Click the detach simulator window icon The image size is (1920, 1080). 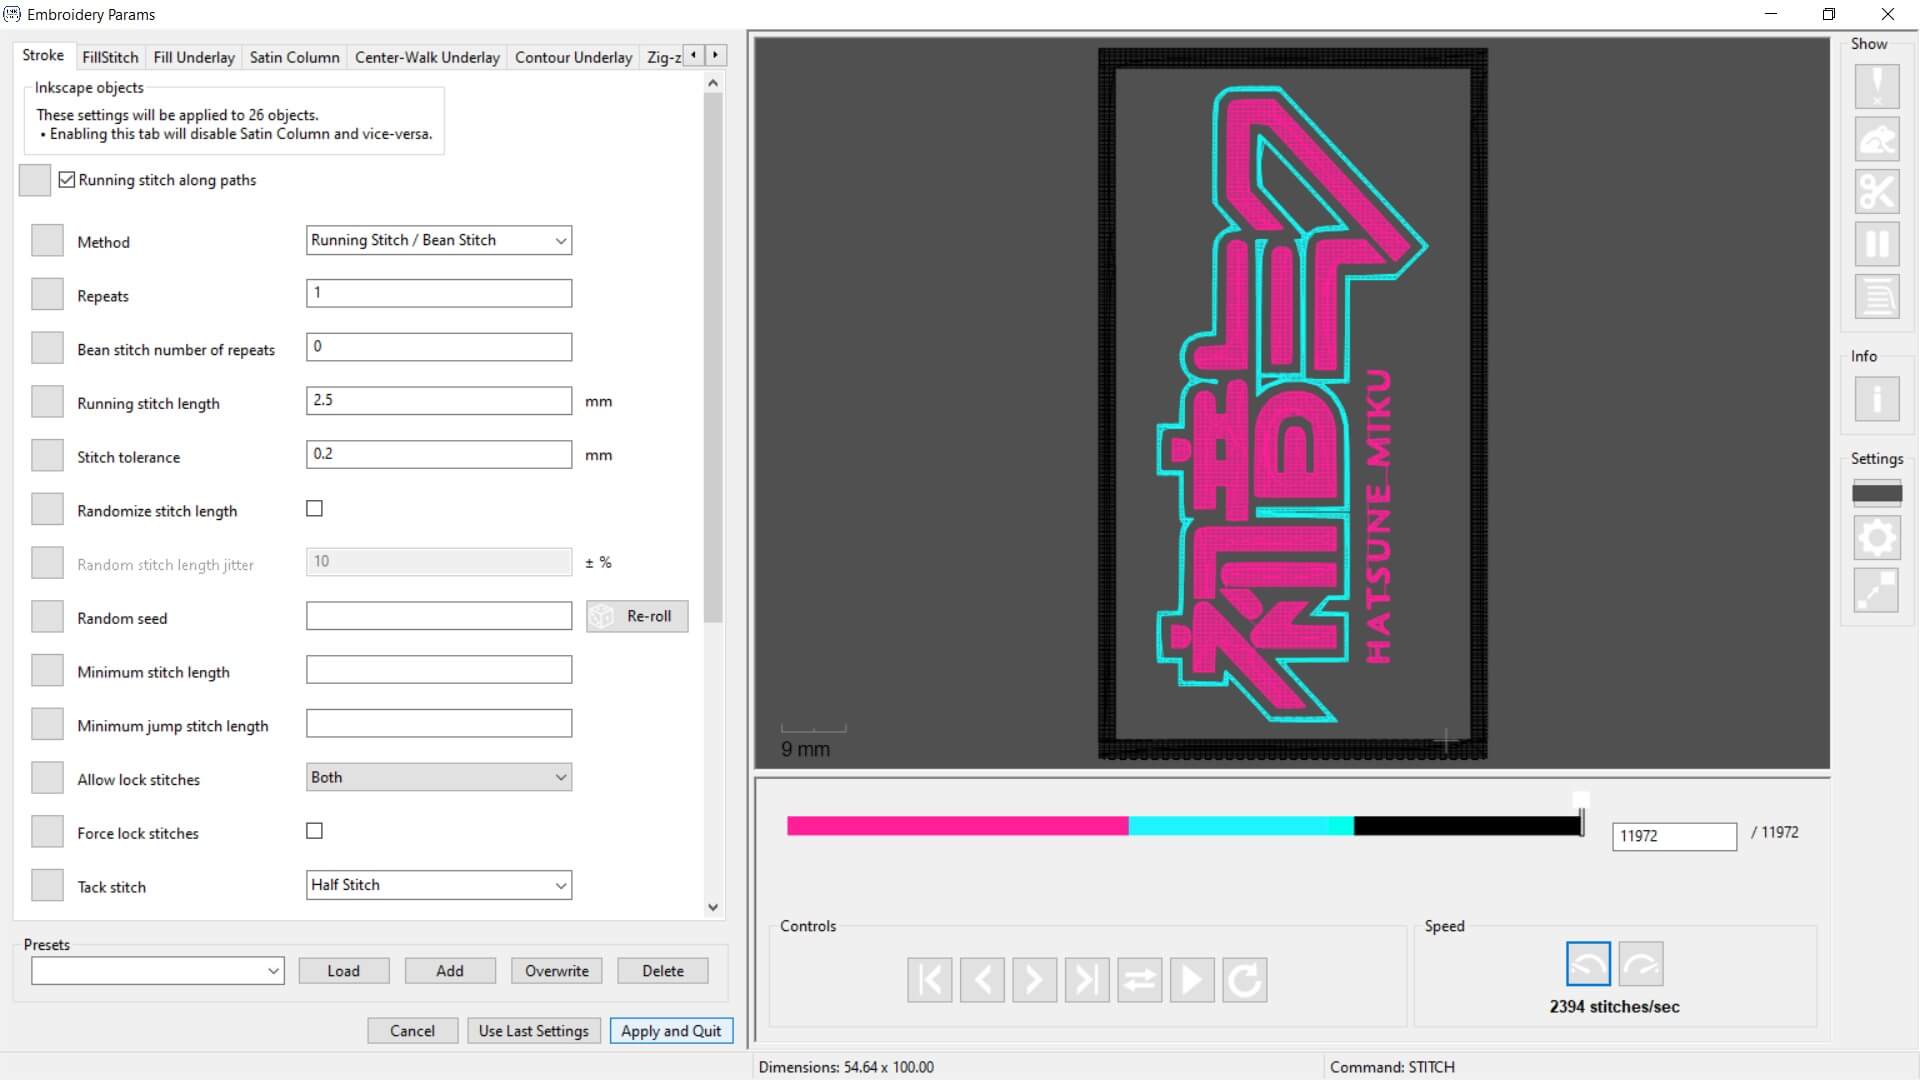pyautogui.click(x=1877, y=590)
